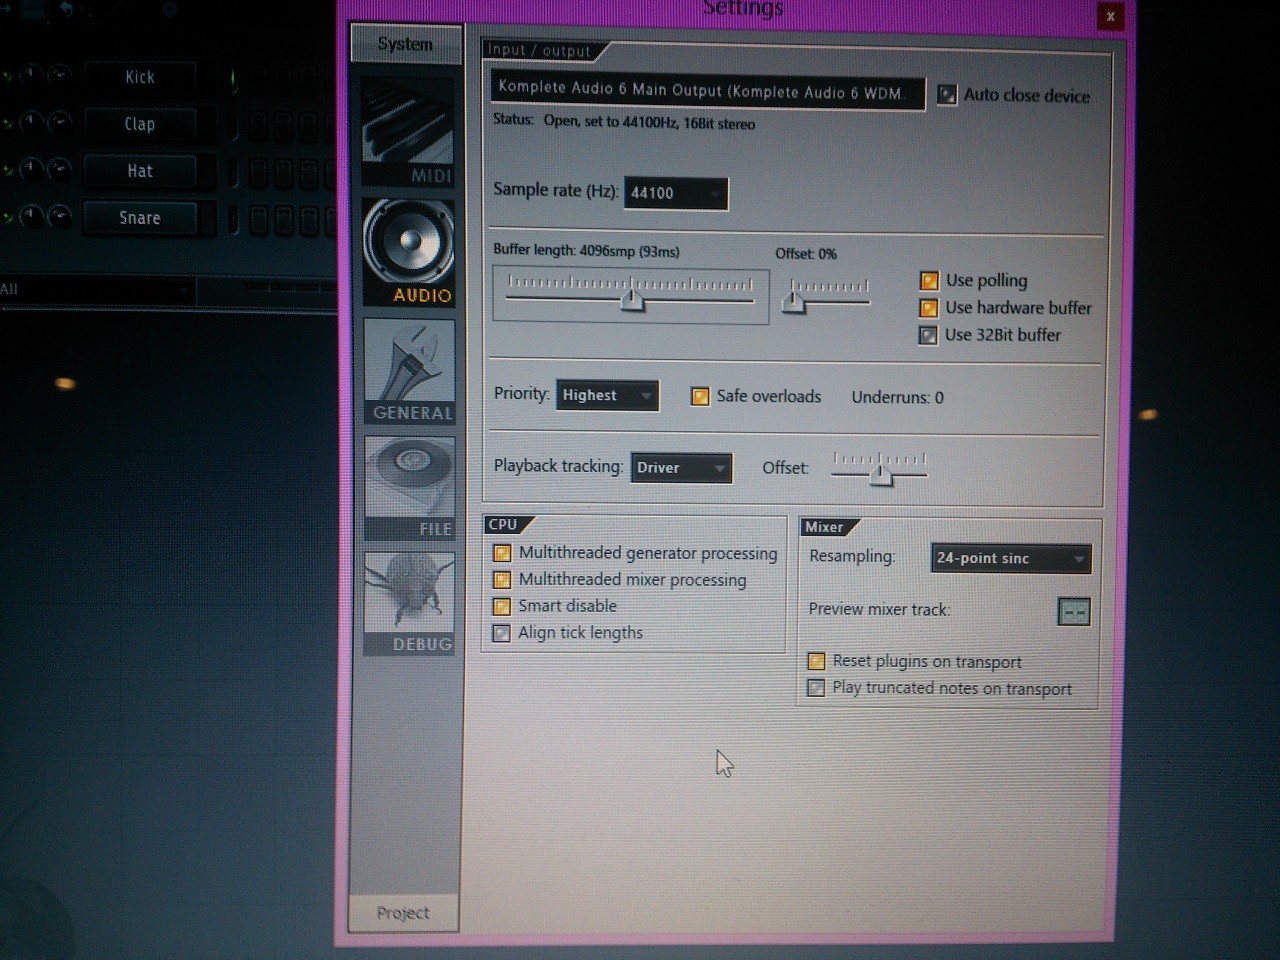The image size is (1280, 960).
Task: Select the Clap channel button
Action: click(140, 124)
